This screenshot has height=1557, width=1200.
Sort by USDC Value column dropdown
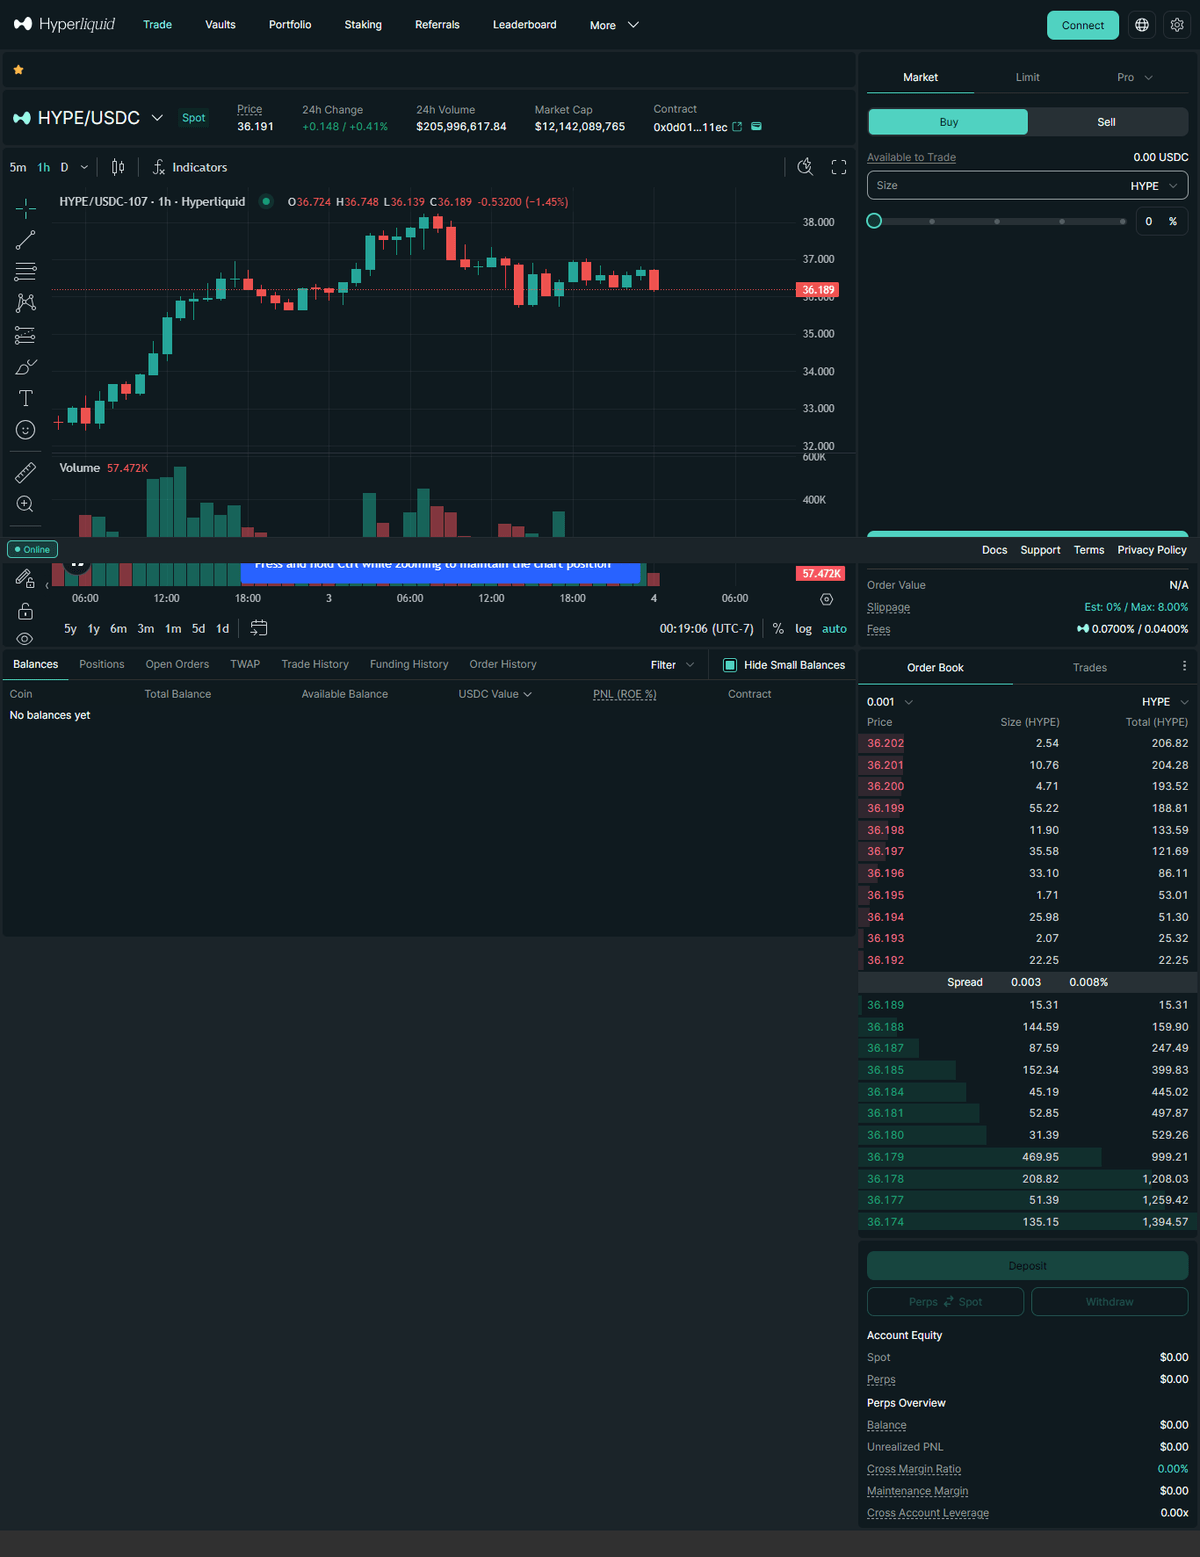point(495,694)
